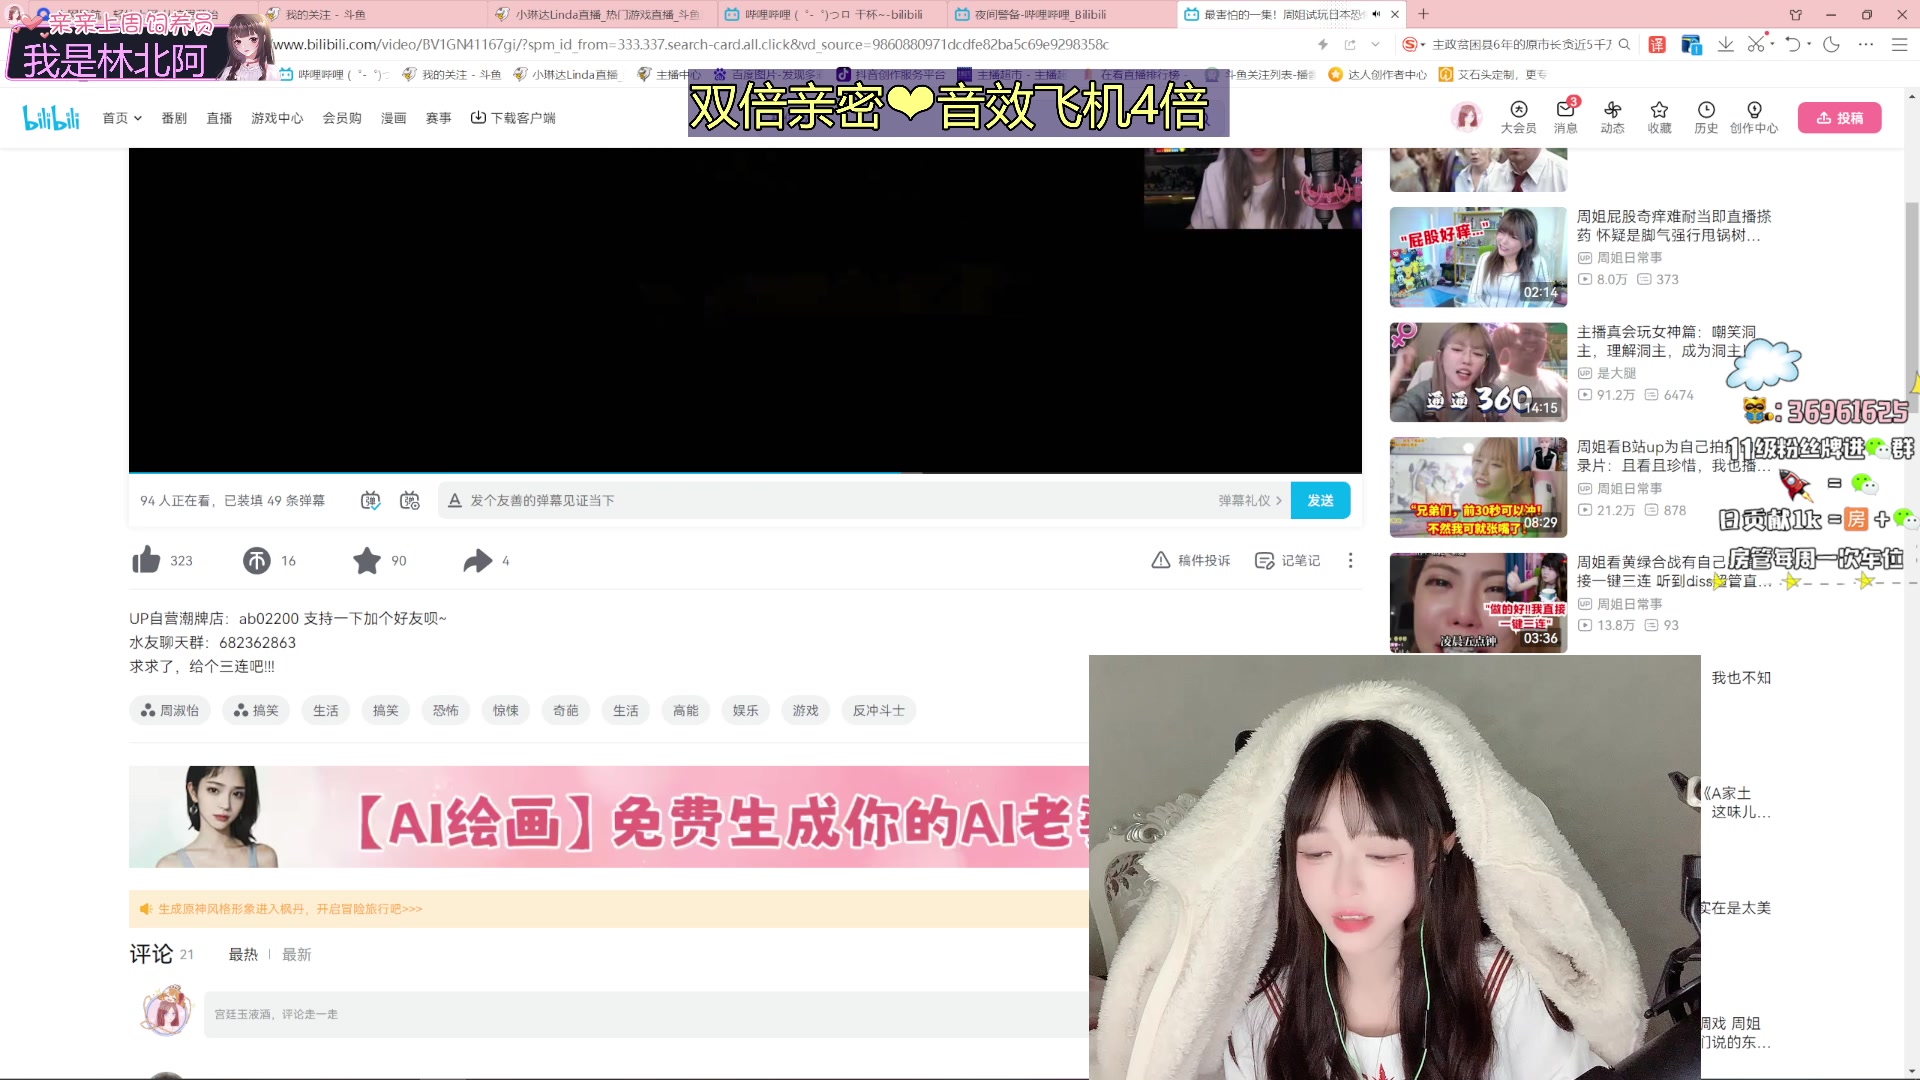Toggle night mode moon icon
This screenshot has width=1920, height=1080.
pos(1831,44)
